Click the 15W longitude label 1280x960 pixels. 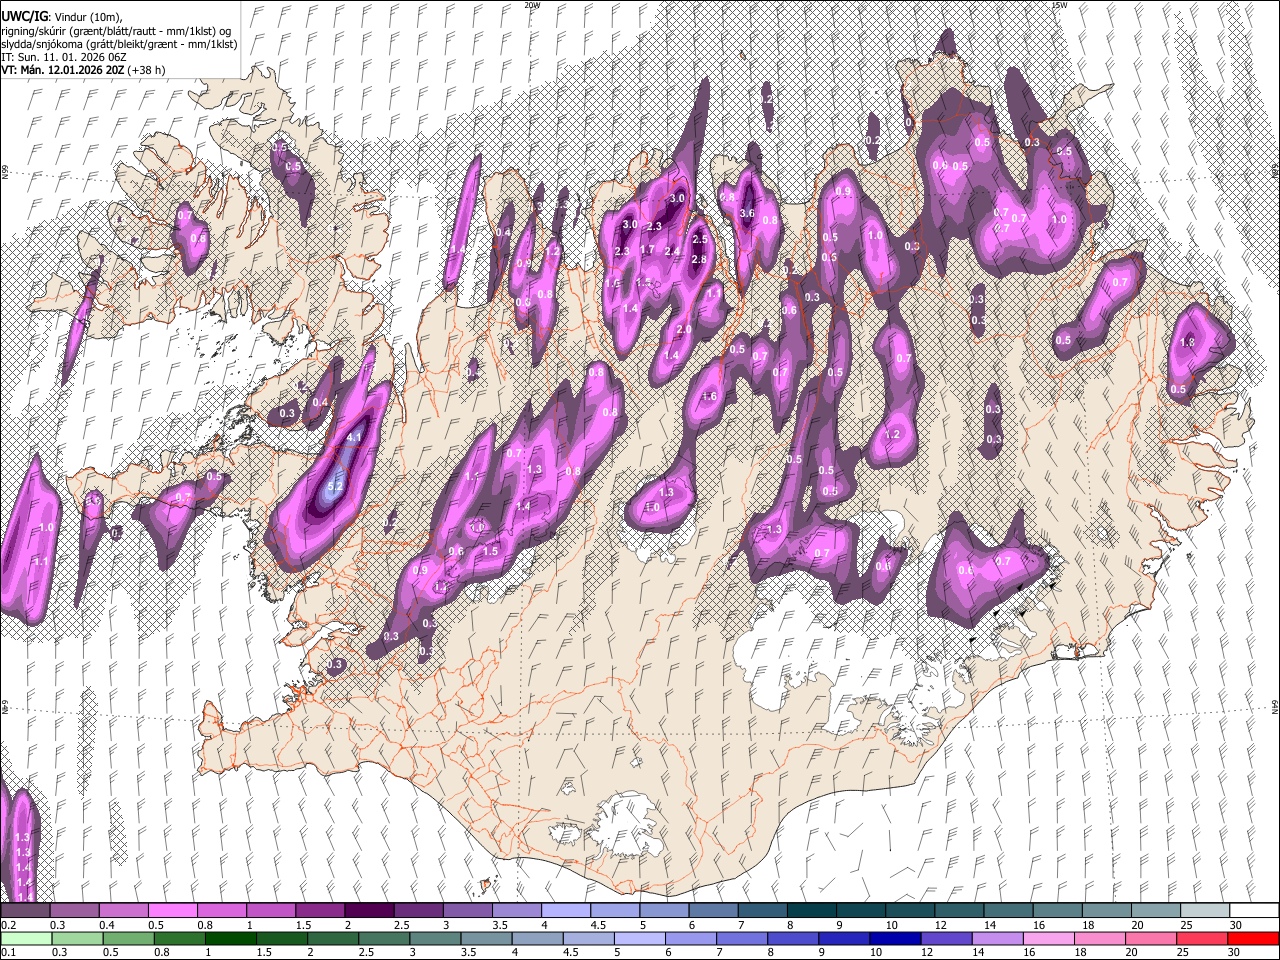pyautogui.click(x=1059, y=5)
